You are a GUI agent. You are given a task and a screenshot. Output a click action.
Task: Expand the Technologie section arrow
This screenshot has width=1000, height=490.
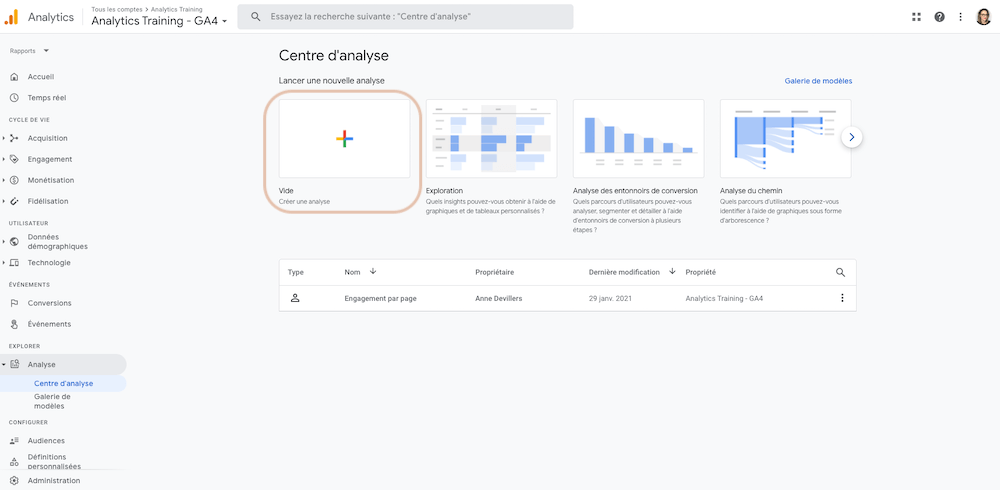pos(4,263)
